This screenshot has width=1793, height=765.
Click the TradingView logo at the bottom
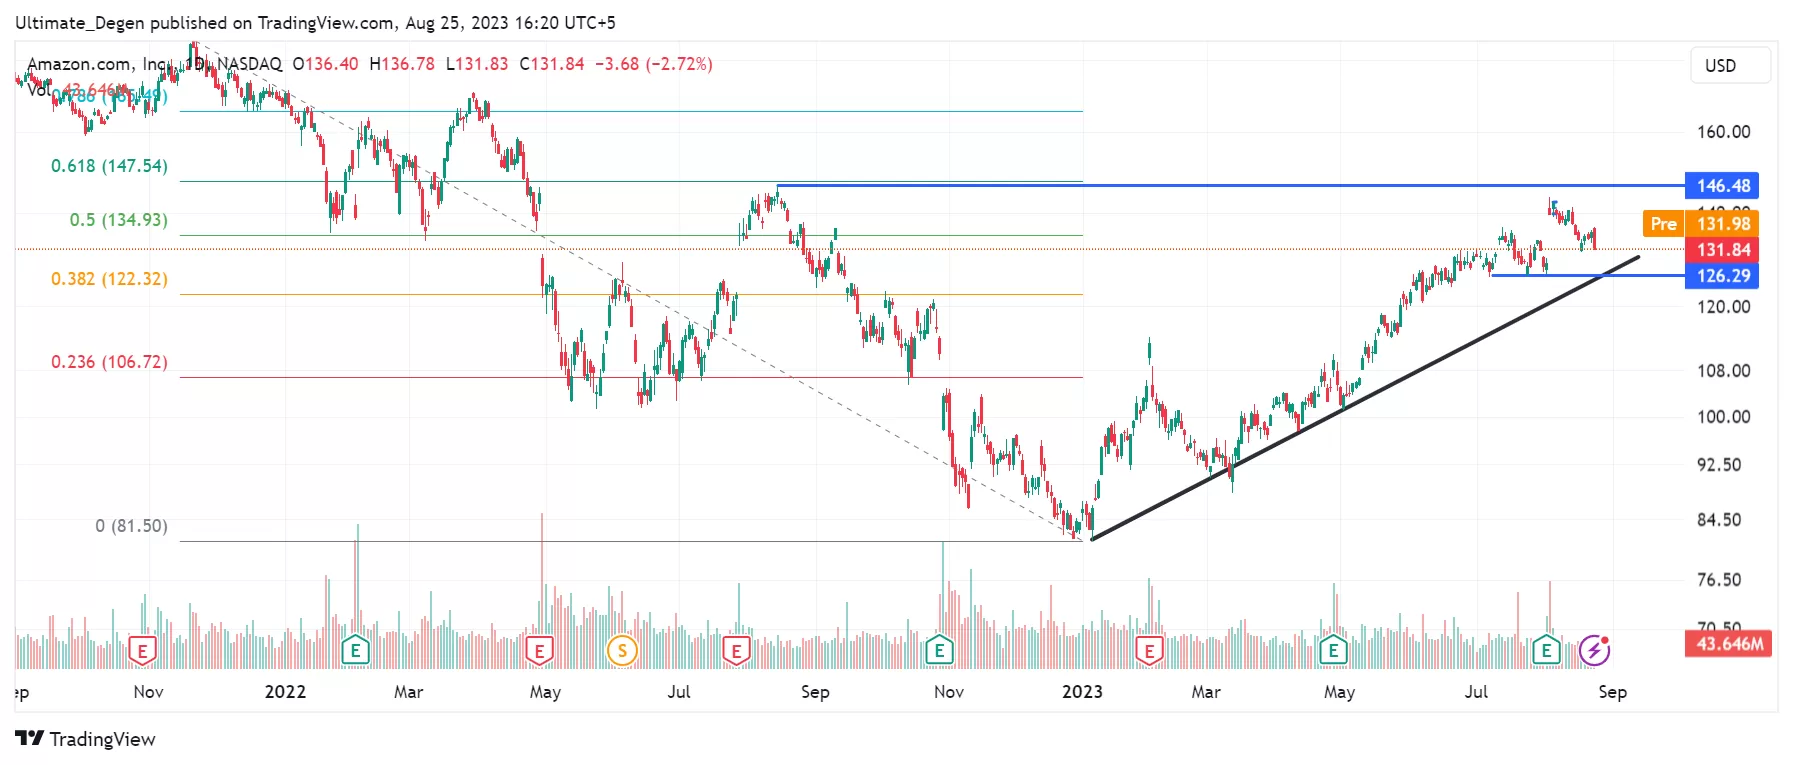(x=86, y=739)
